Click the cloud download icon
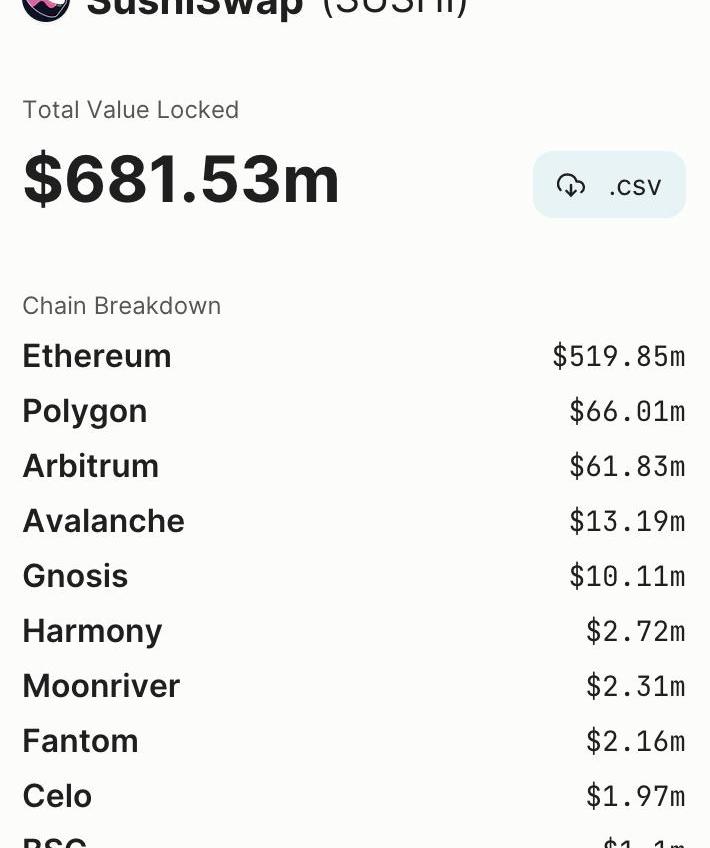The height and width of the screenshot is (848, 710). point(570,186)
